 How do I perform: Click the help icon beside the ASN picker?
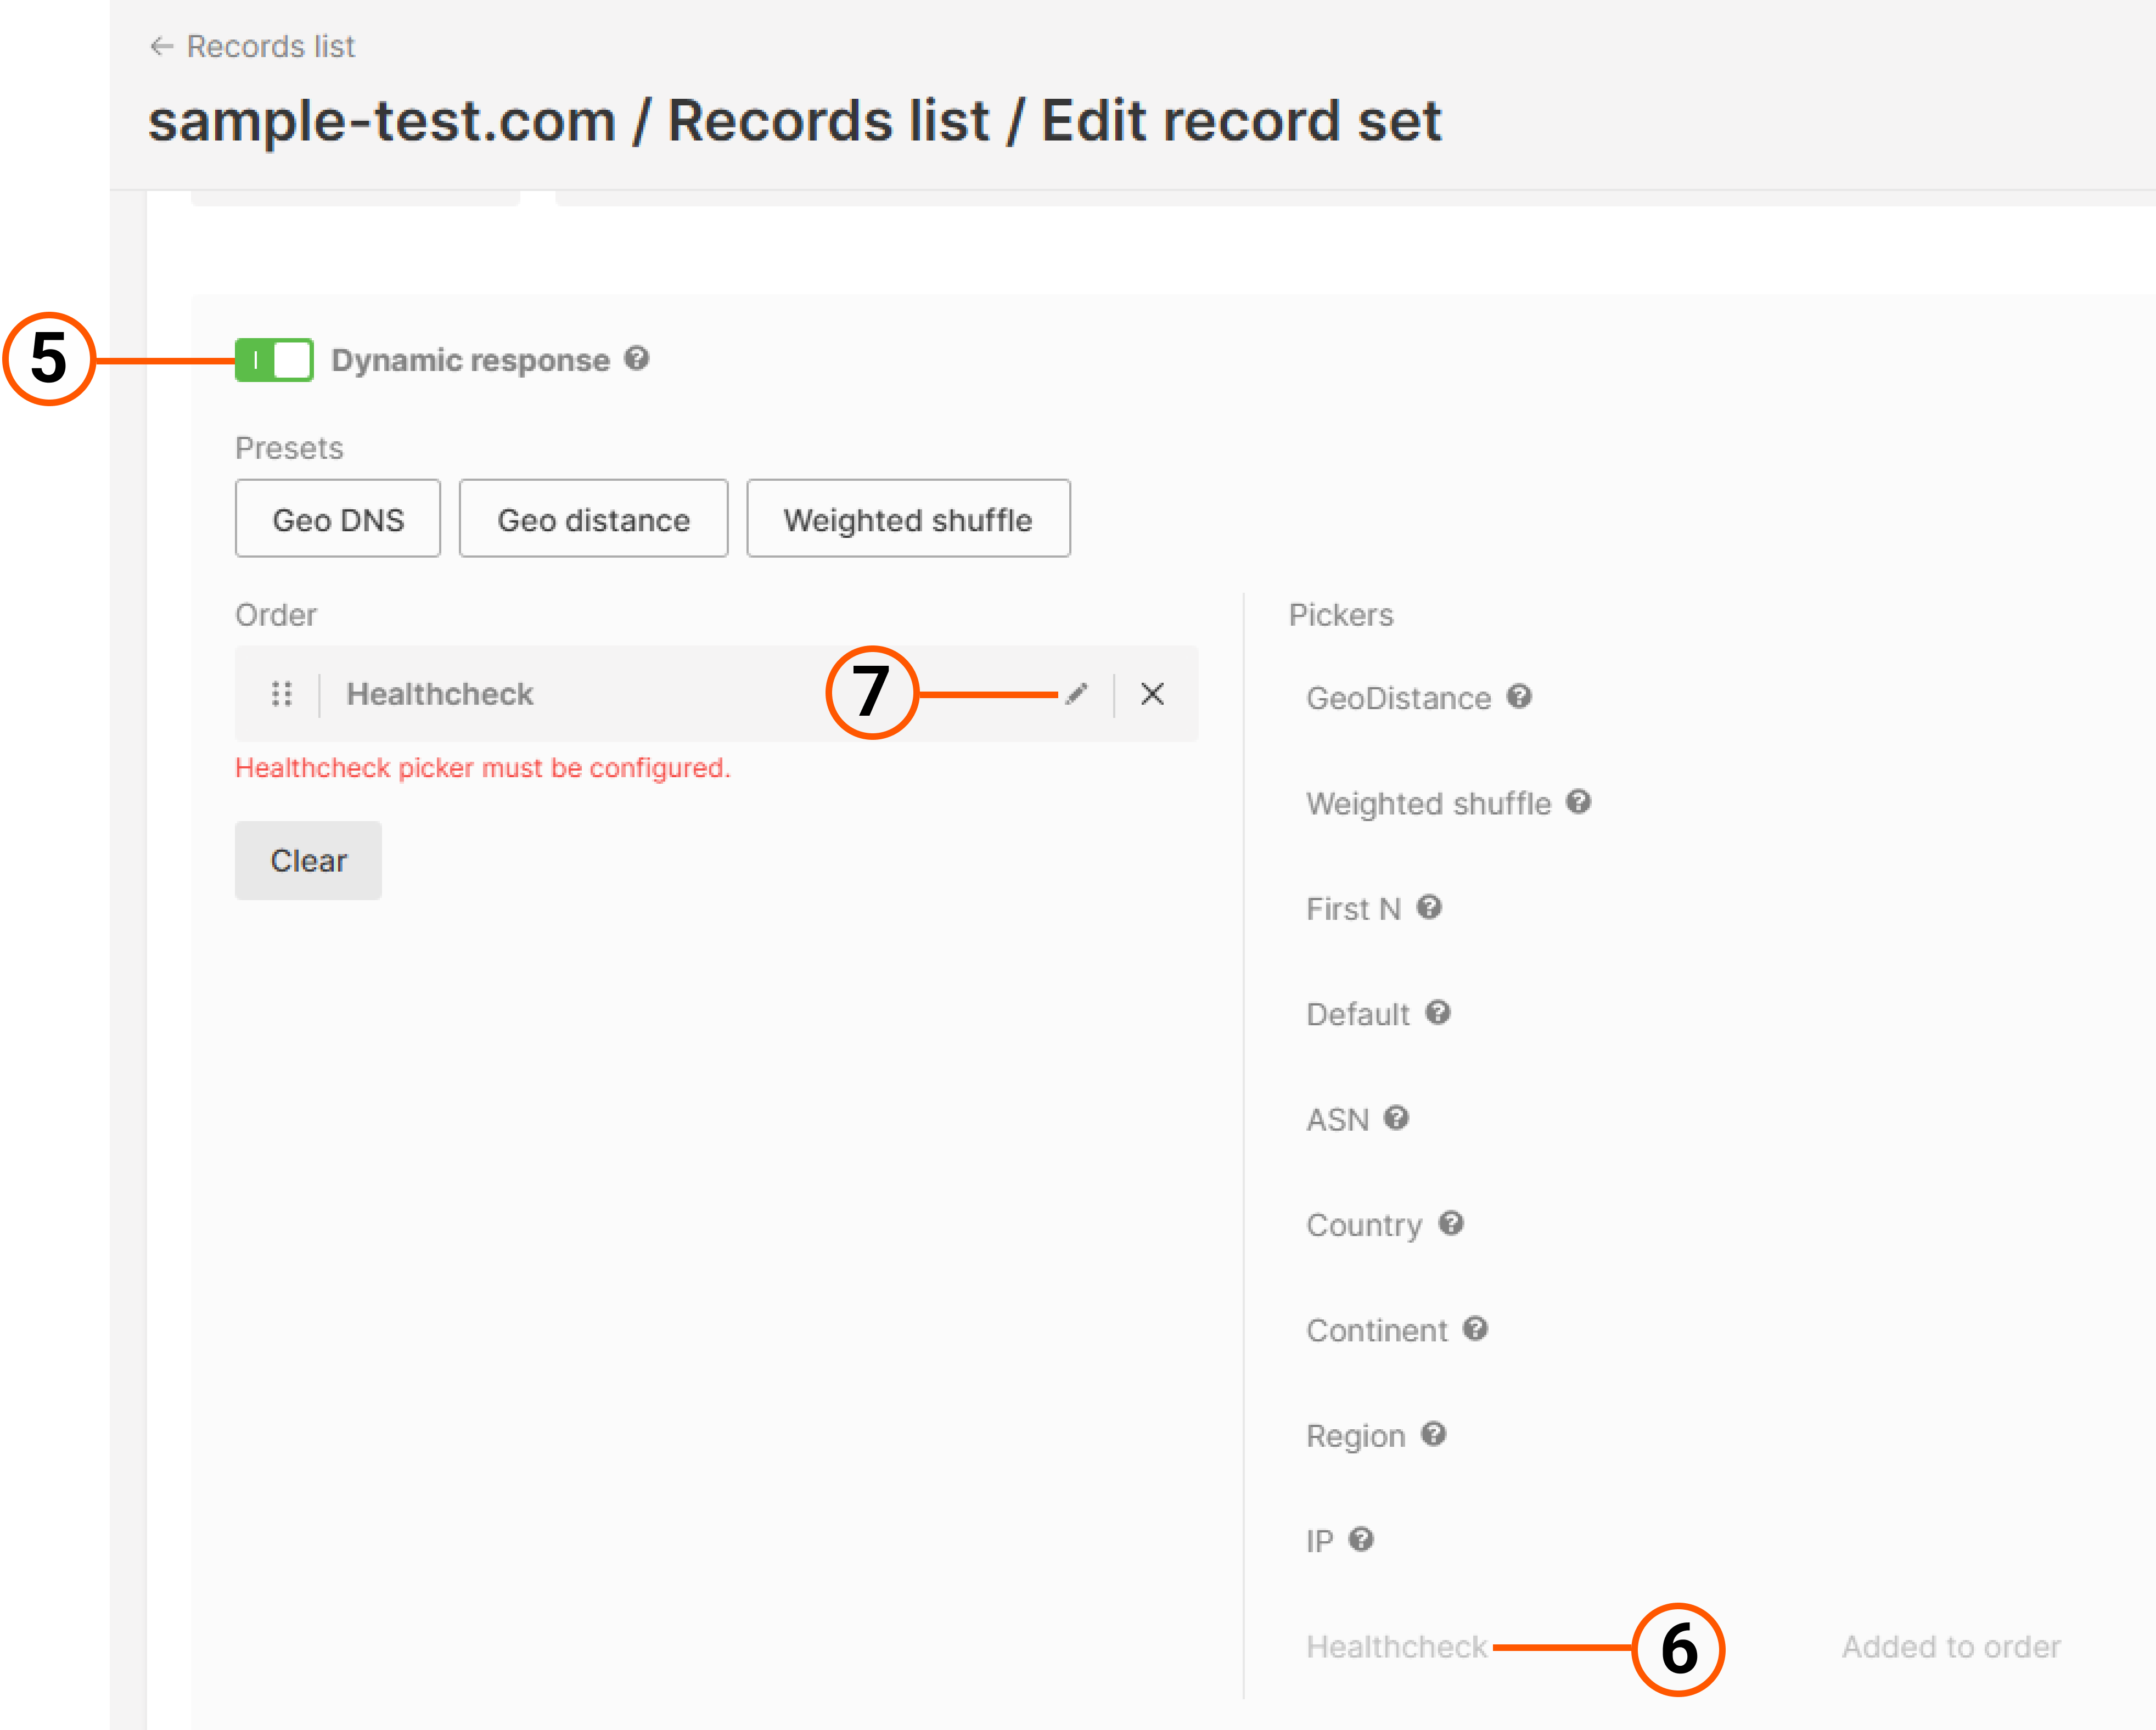tap(1397, 1118)
